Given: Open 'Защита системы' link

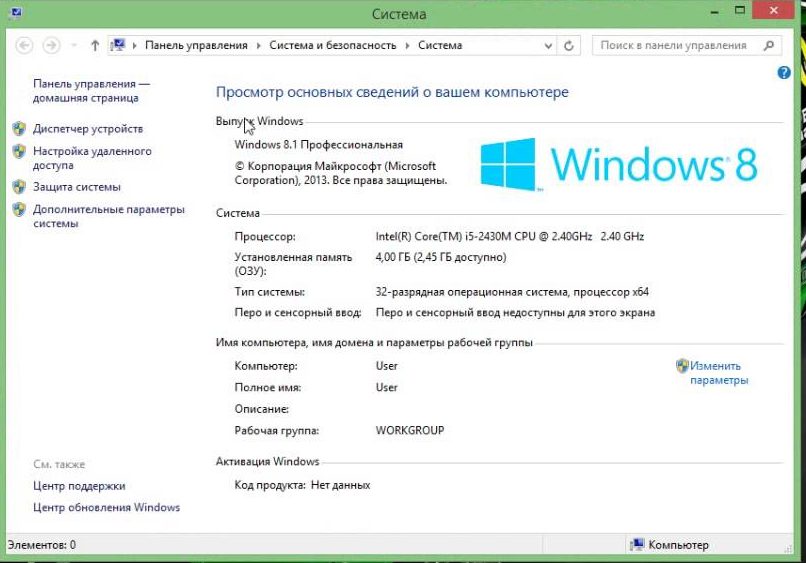Looking at the screenshot, I should pyautogui.click(x=77, y=187).
